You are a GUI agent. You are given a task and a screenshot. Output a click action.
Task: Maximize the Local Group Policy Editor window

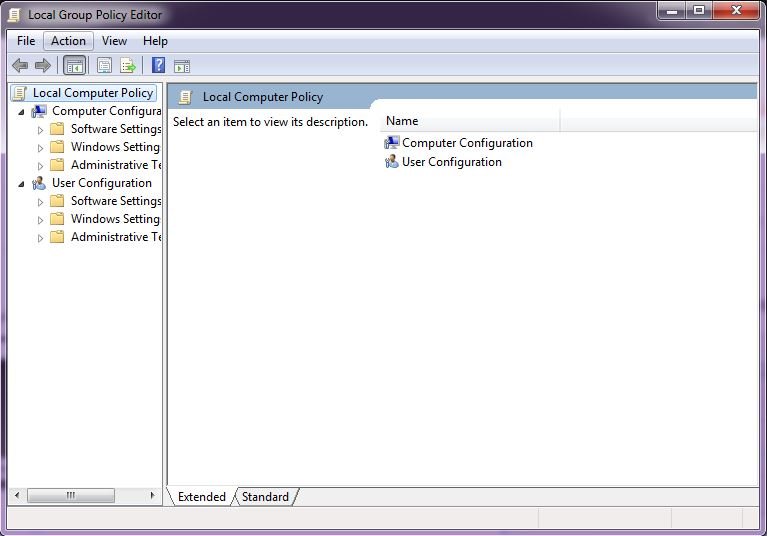699,11
